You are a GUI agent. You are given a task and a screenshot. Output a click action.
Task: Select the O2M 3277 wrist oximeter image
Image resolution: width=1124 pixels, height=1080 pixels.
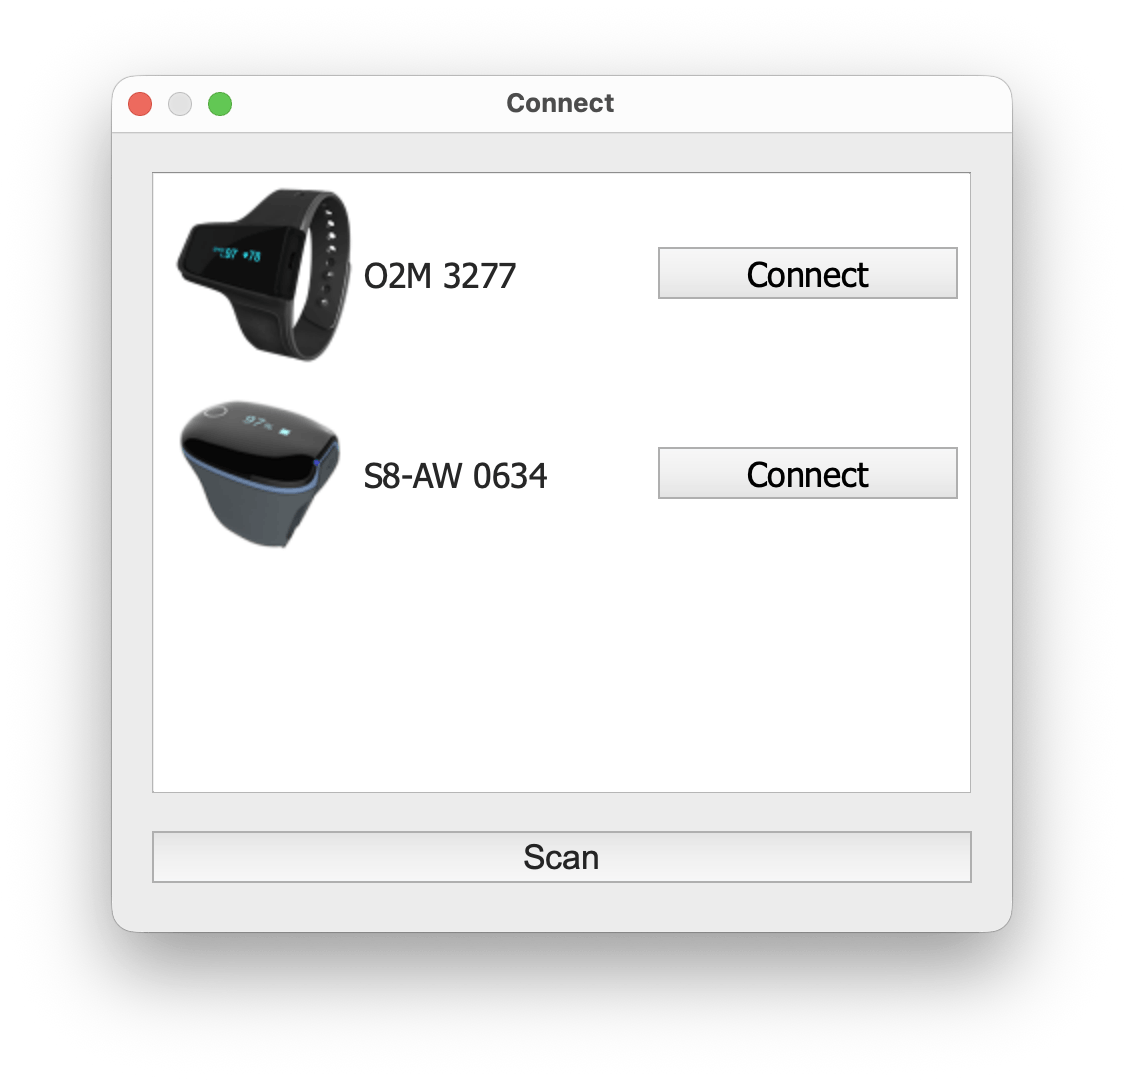[x=264, y=273]
